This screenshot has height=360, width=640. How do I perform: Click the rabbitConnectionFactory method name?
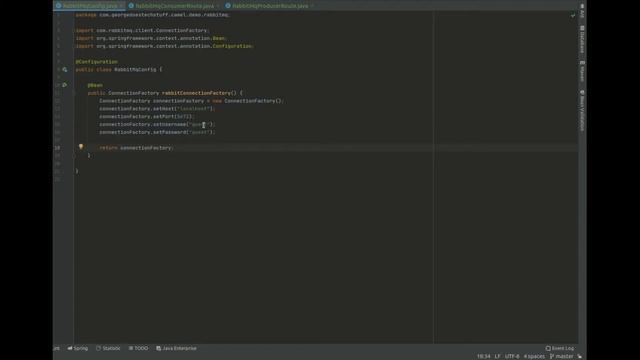pos(196,93)
